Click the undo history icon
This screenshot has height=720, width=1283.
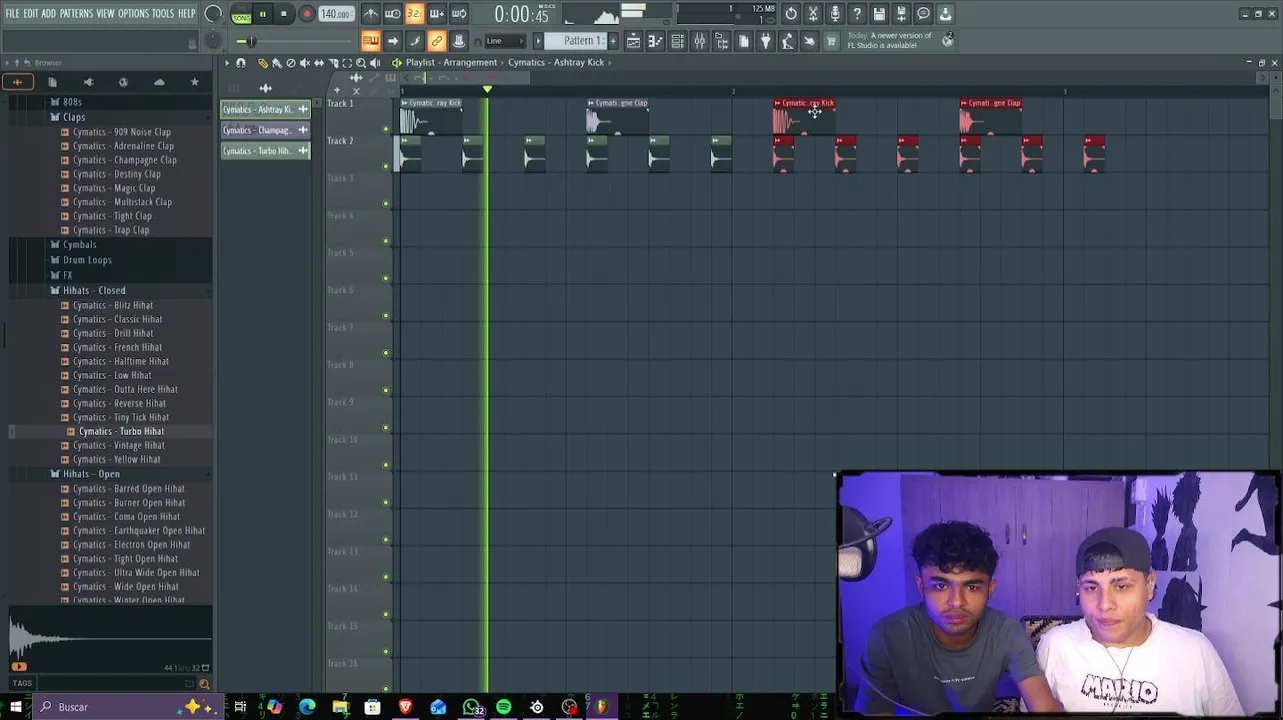(x=791, y=14)
